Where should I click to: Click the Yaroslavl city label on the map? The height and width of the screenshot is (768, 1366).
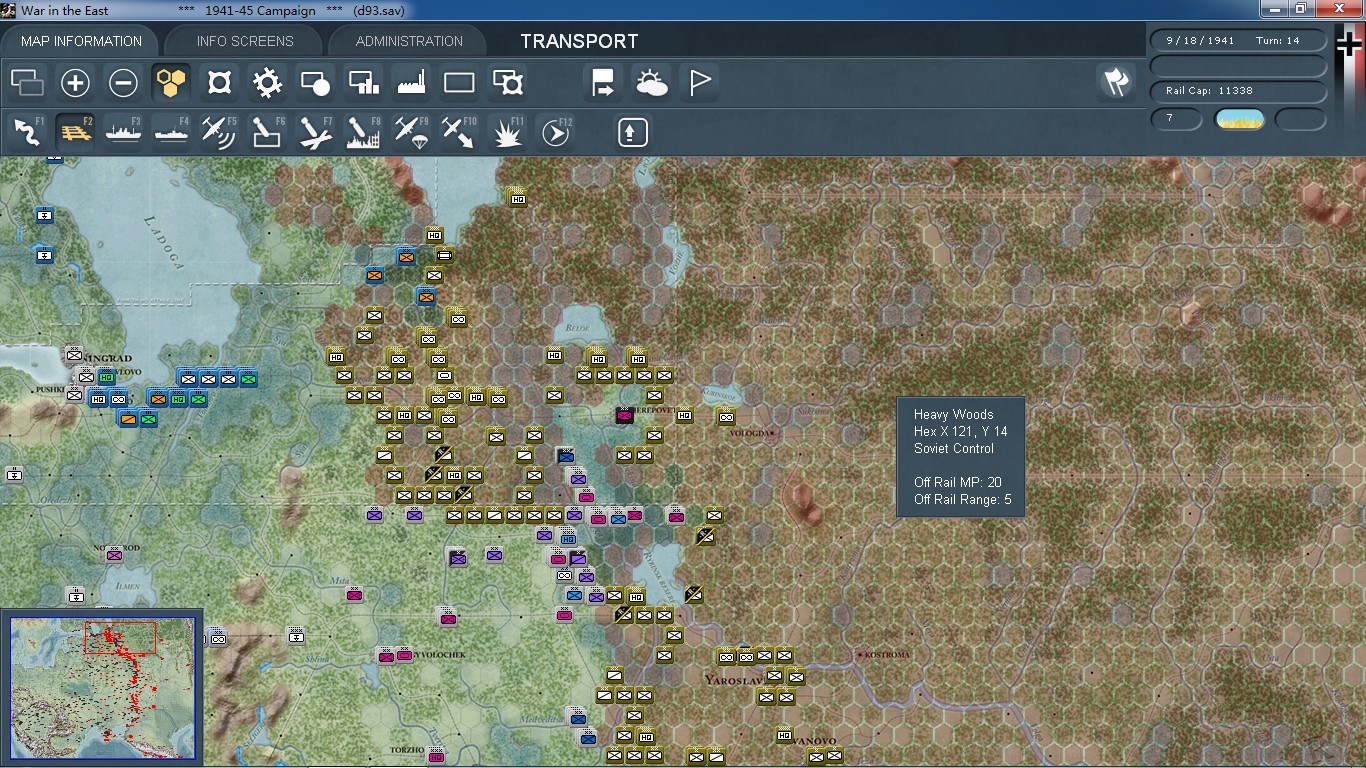[735, 680]
